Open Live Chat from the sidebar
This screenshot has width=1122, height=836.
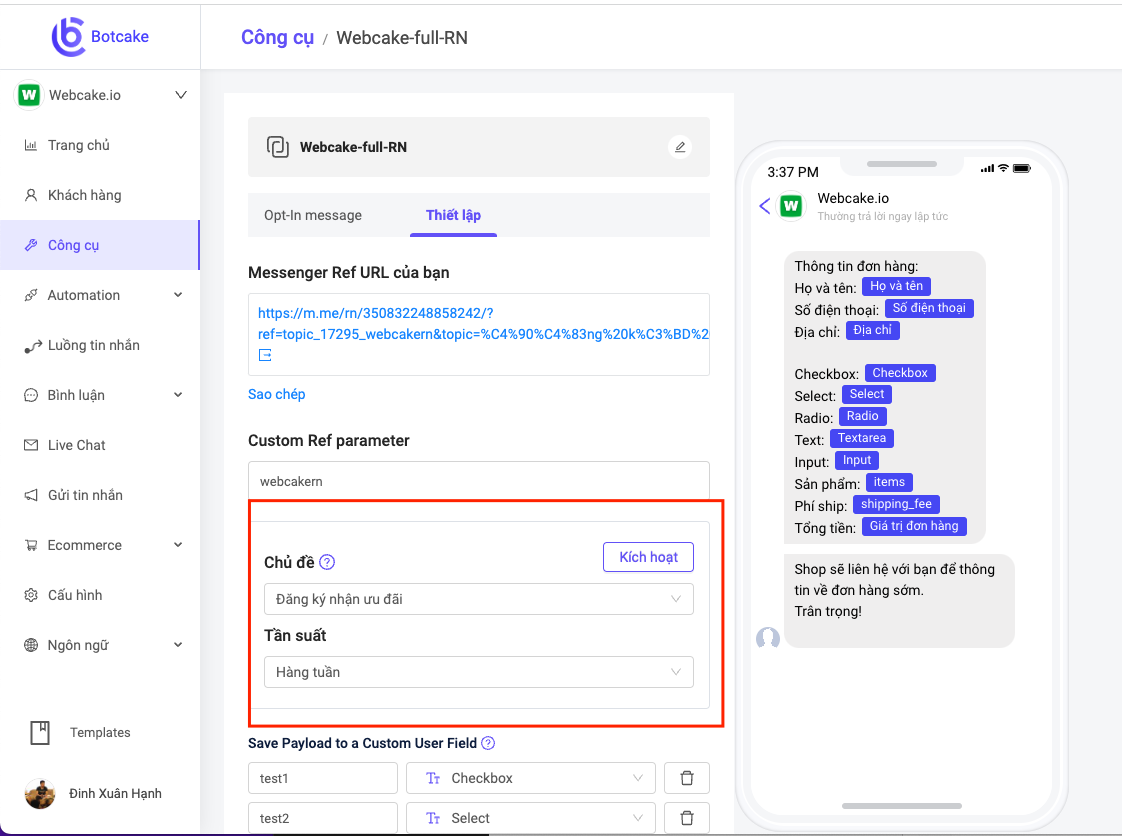coord(77,445)
